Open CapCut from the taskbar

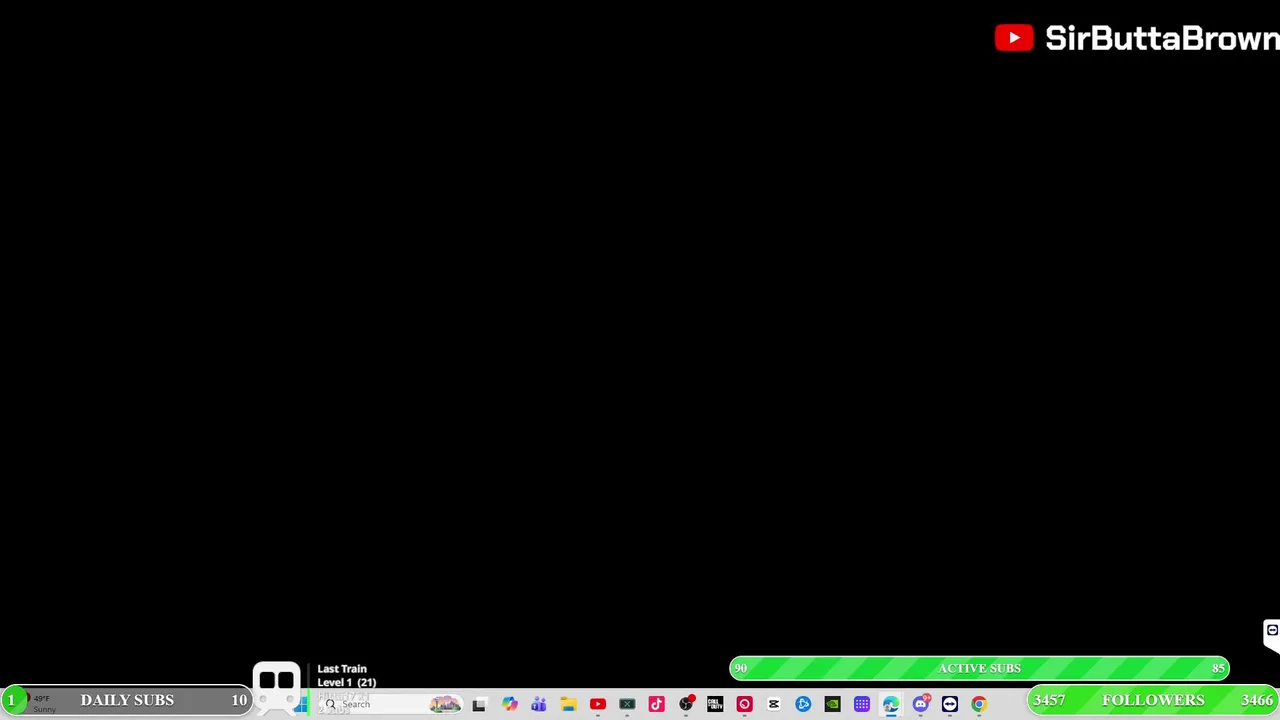tap(774, 705)
